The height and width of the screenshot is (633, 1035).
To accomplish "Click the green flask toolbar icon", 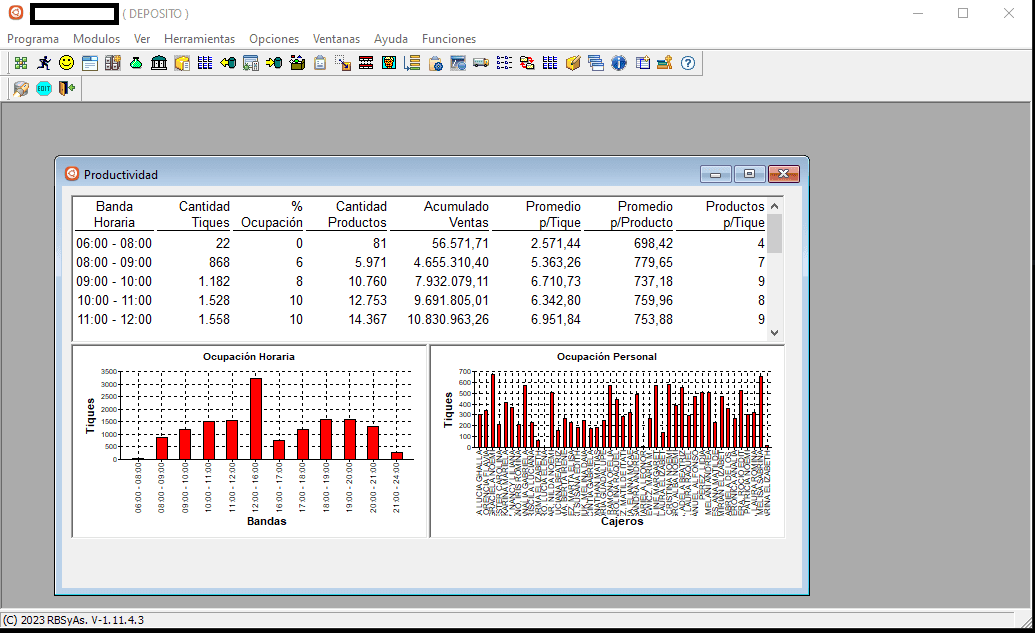I will coord(136,63).
